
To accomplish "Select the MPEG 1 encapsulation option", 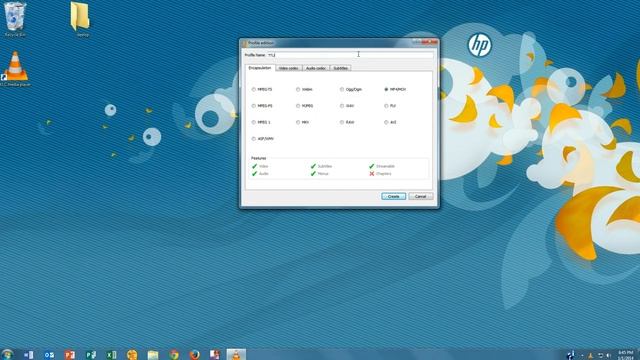I will point(261,122).
